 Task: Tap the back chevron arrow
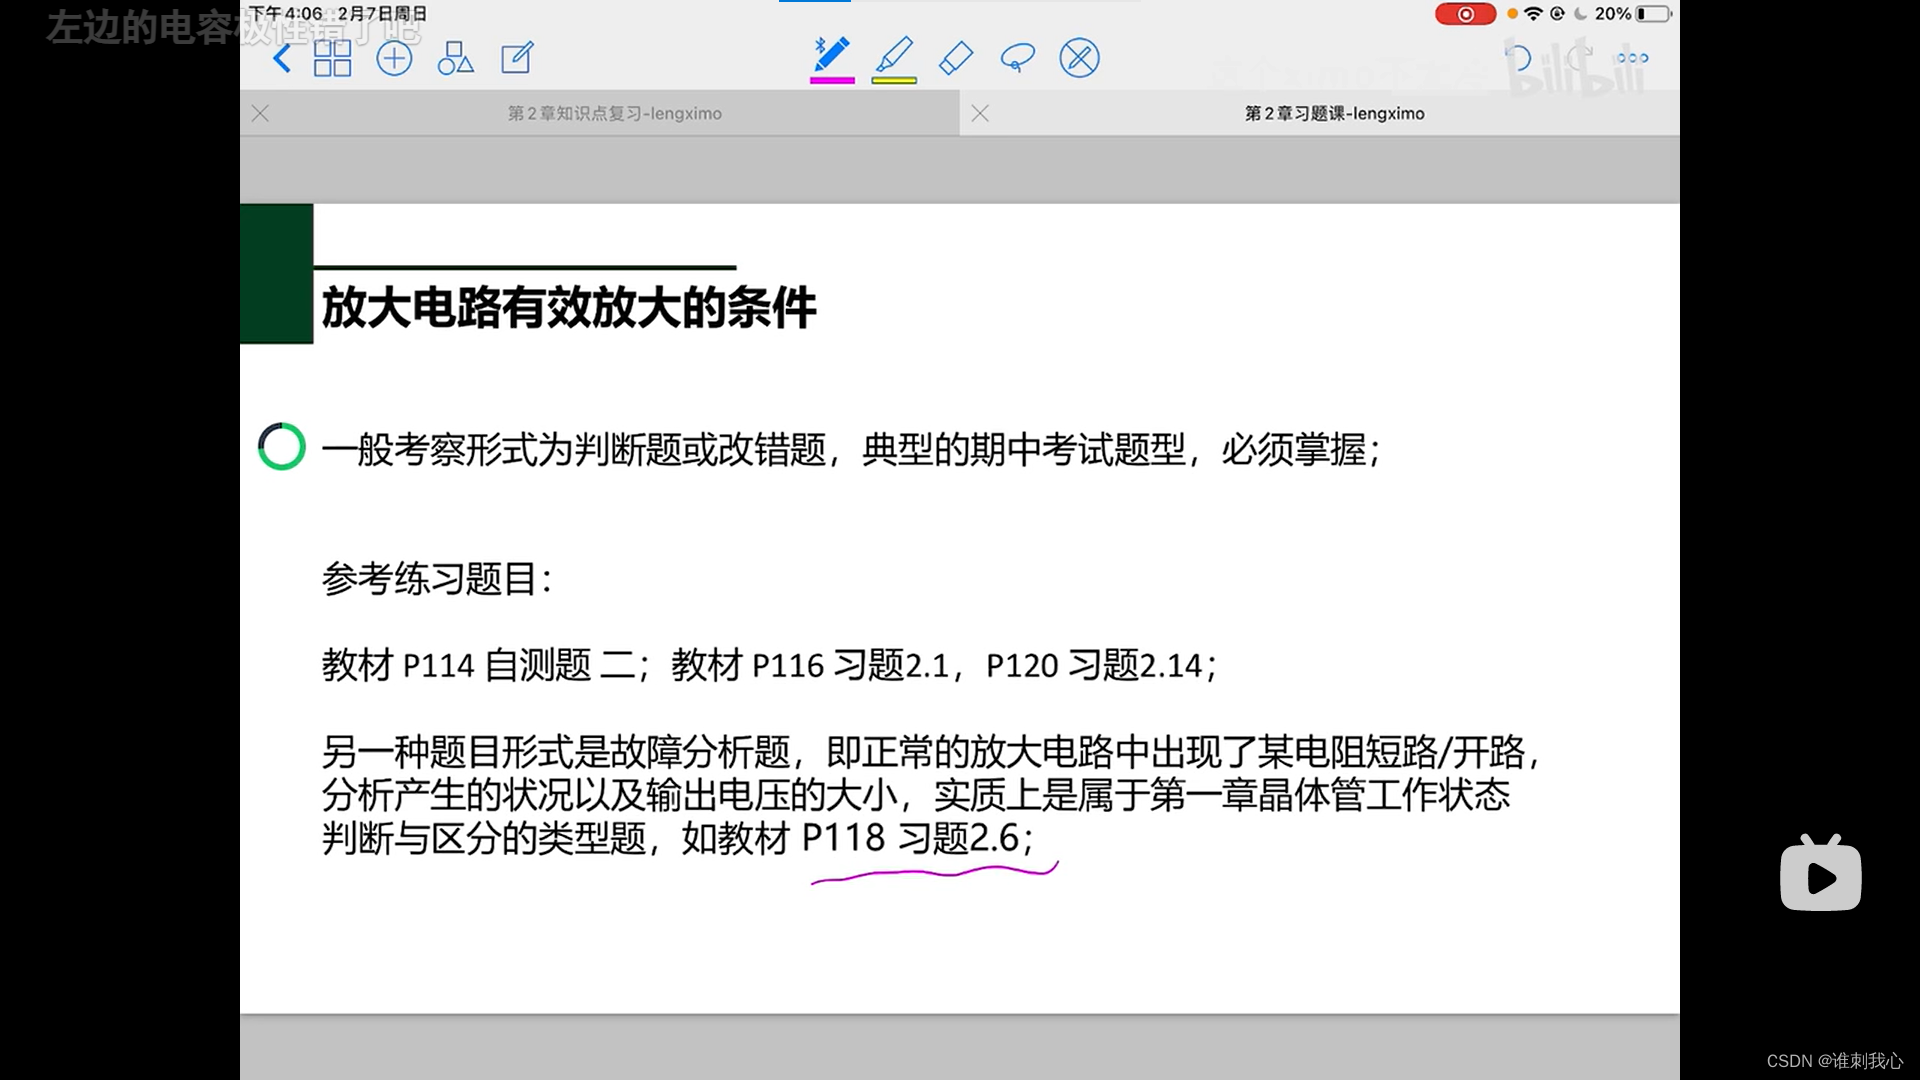[282, 58]
